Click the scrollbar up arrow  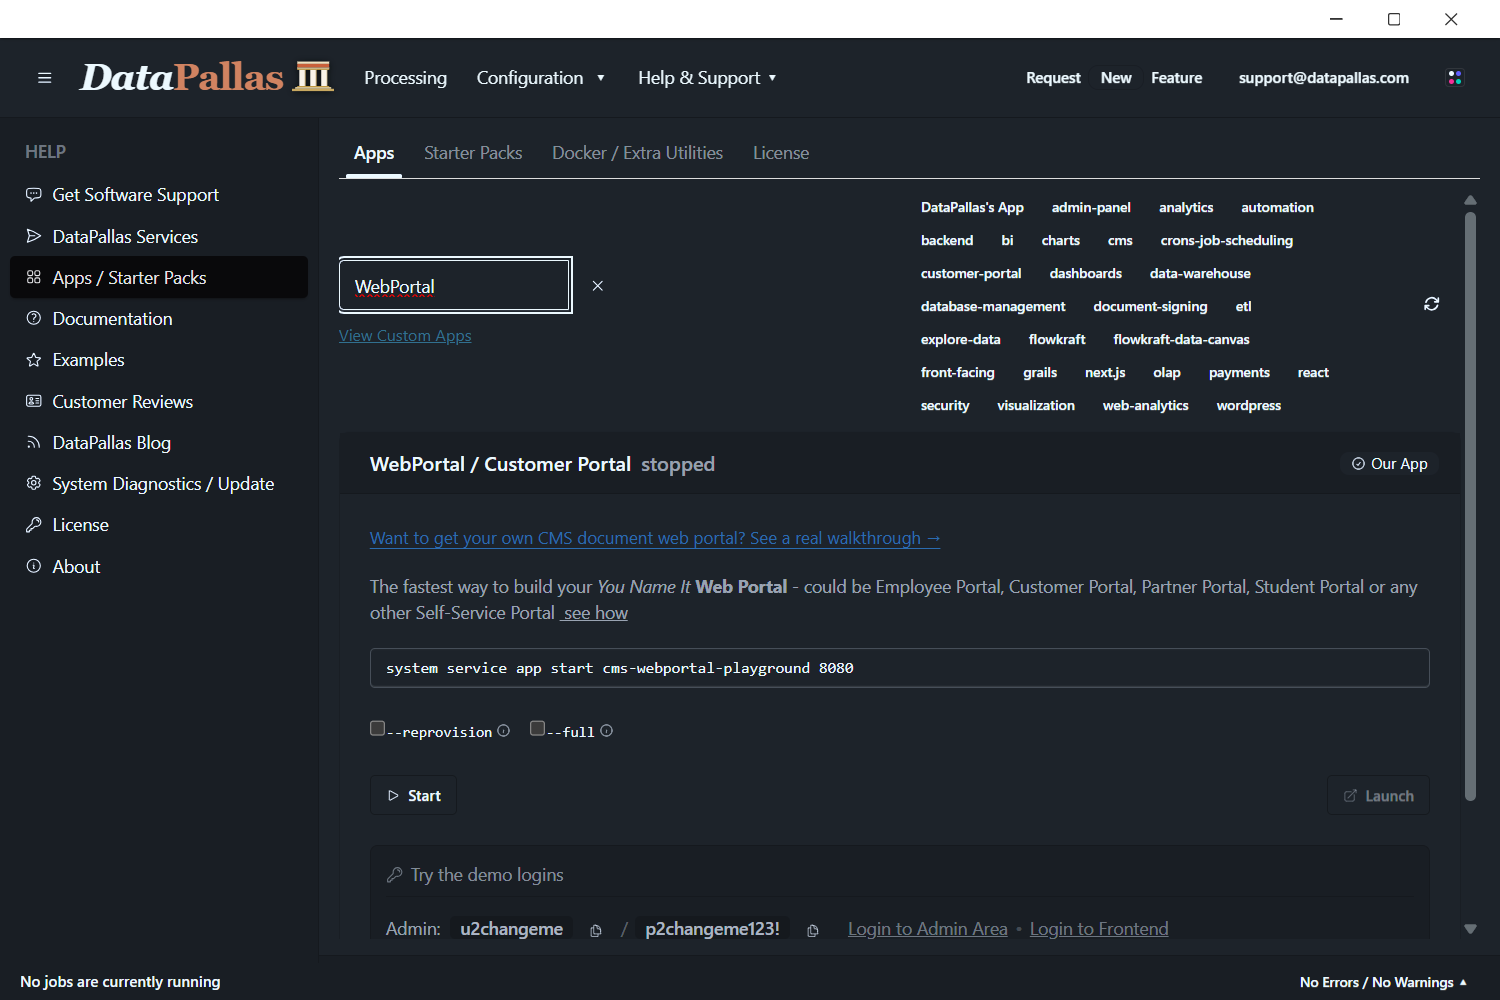(x=1470, y=200)
